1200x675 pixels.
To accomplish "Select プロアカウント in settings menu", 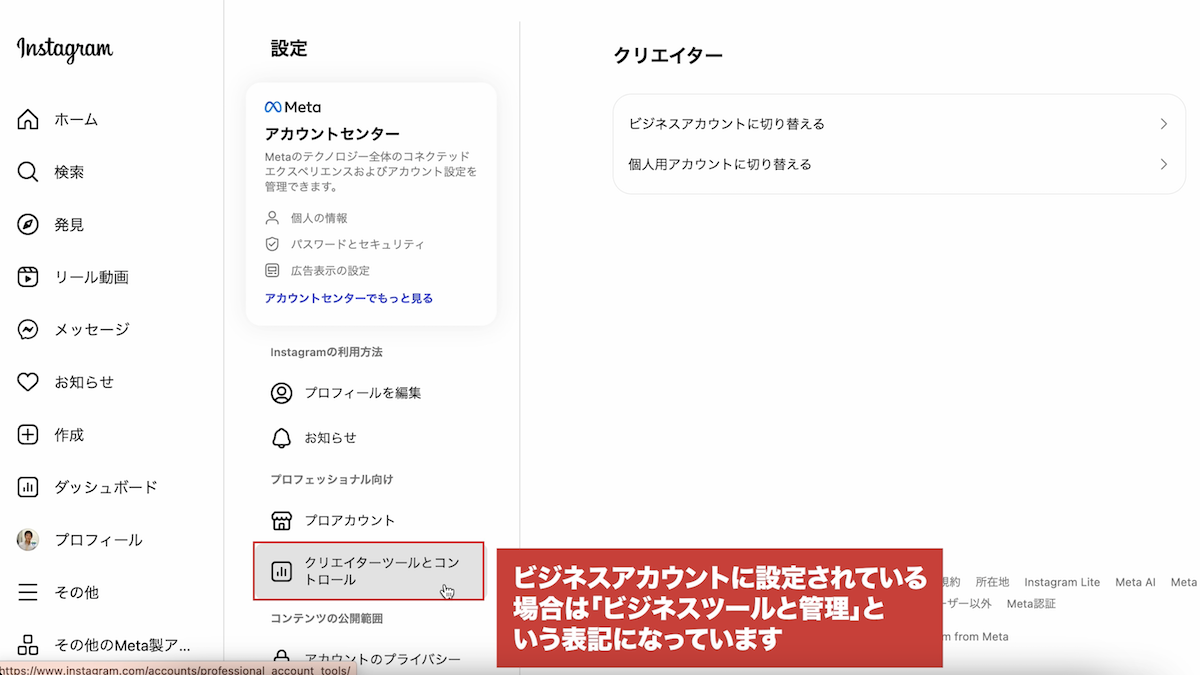I will tap(349, 520).
